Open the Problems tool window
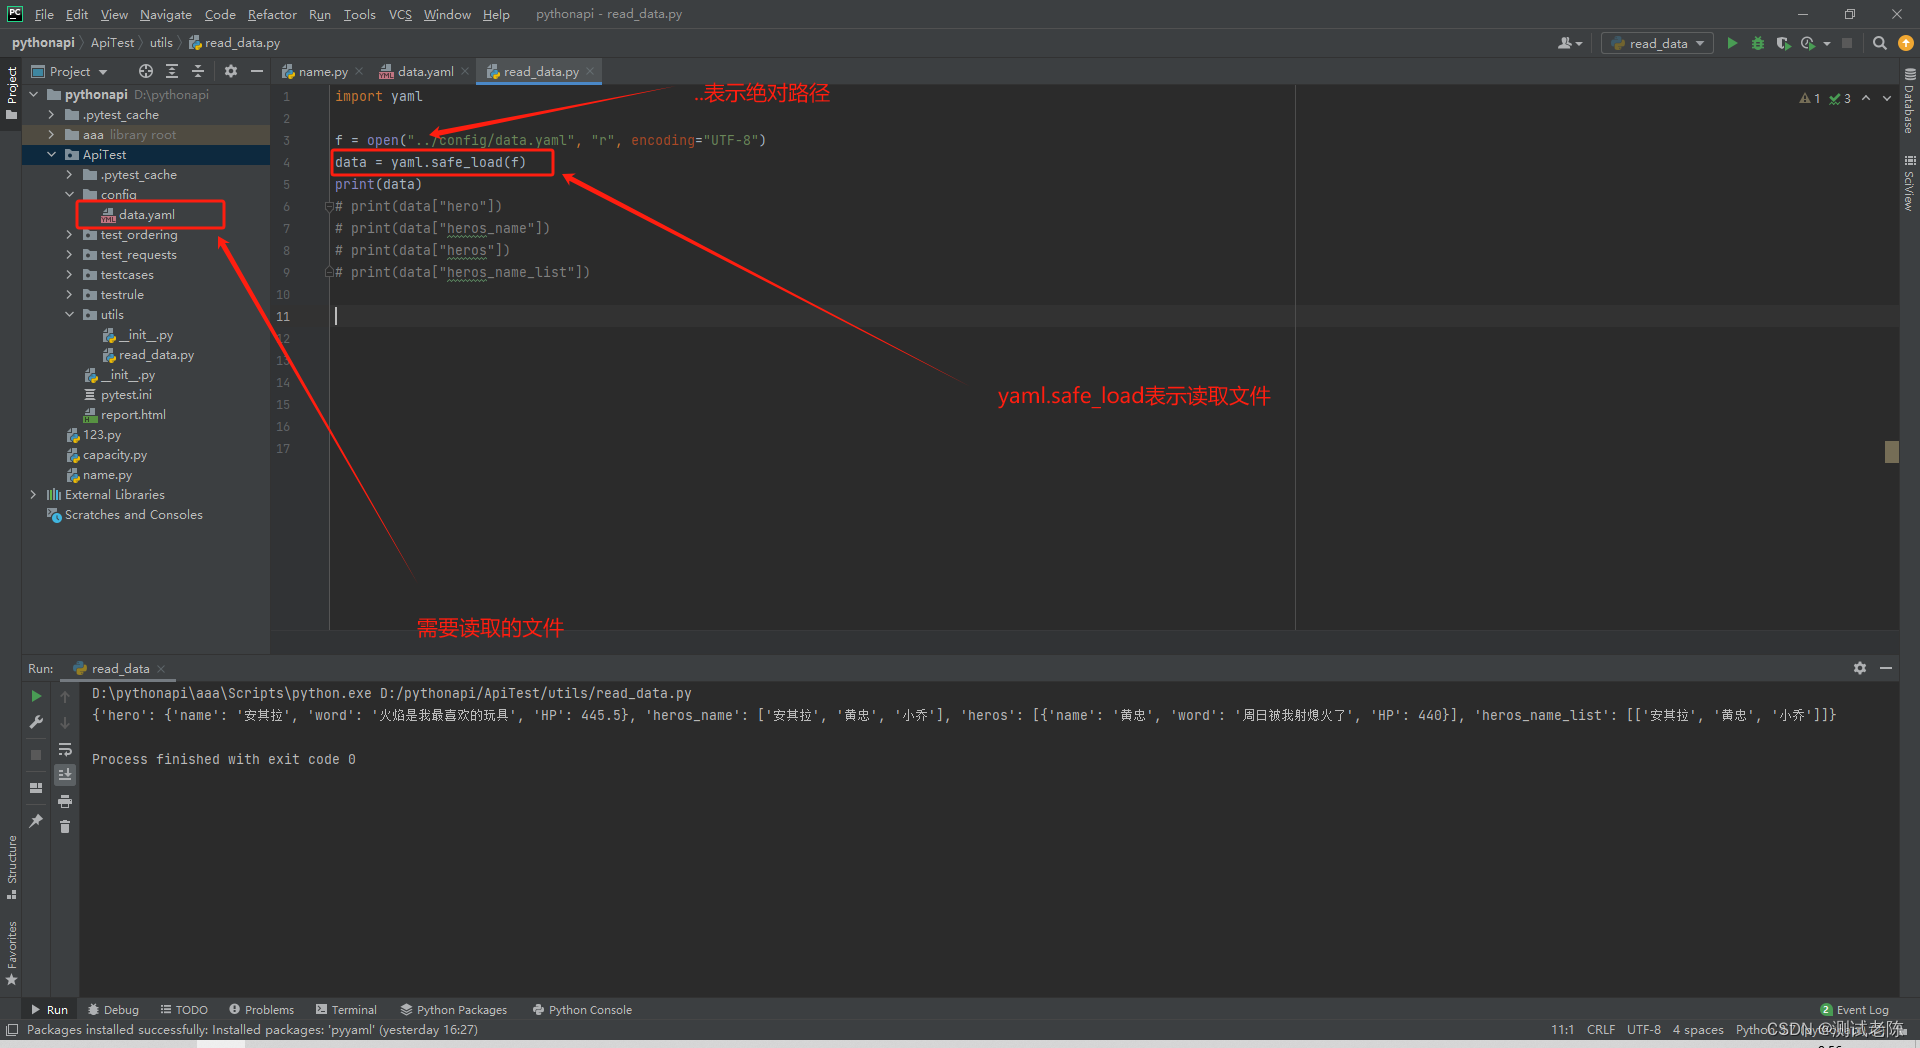Viewport: 1920px width, 1048px height. [262, 1009]
